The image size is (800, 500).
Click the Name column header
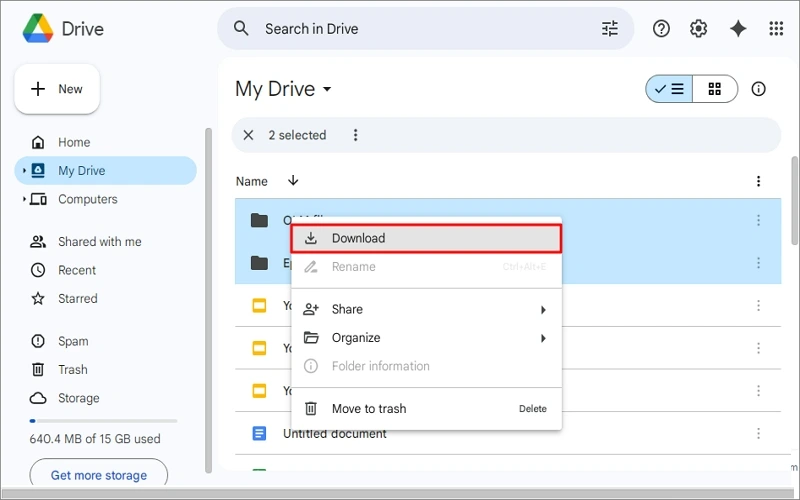click(252, 182)
